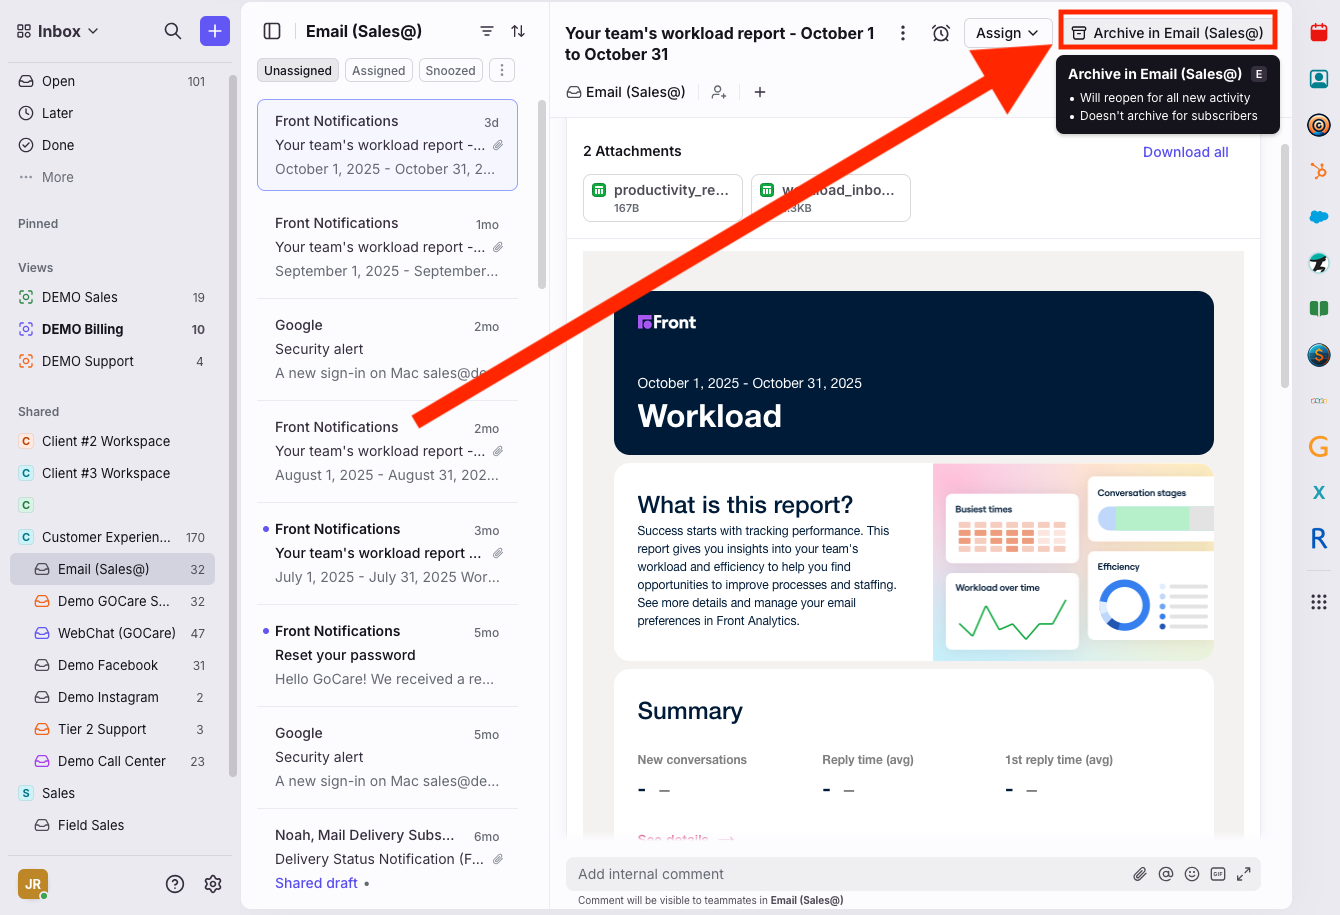This screenshot has width=1340, height=915.
Task: Open settings gear in bottom left
Action: pyautogui.click(x=213, y=884)
